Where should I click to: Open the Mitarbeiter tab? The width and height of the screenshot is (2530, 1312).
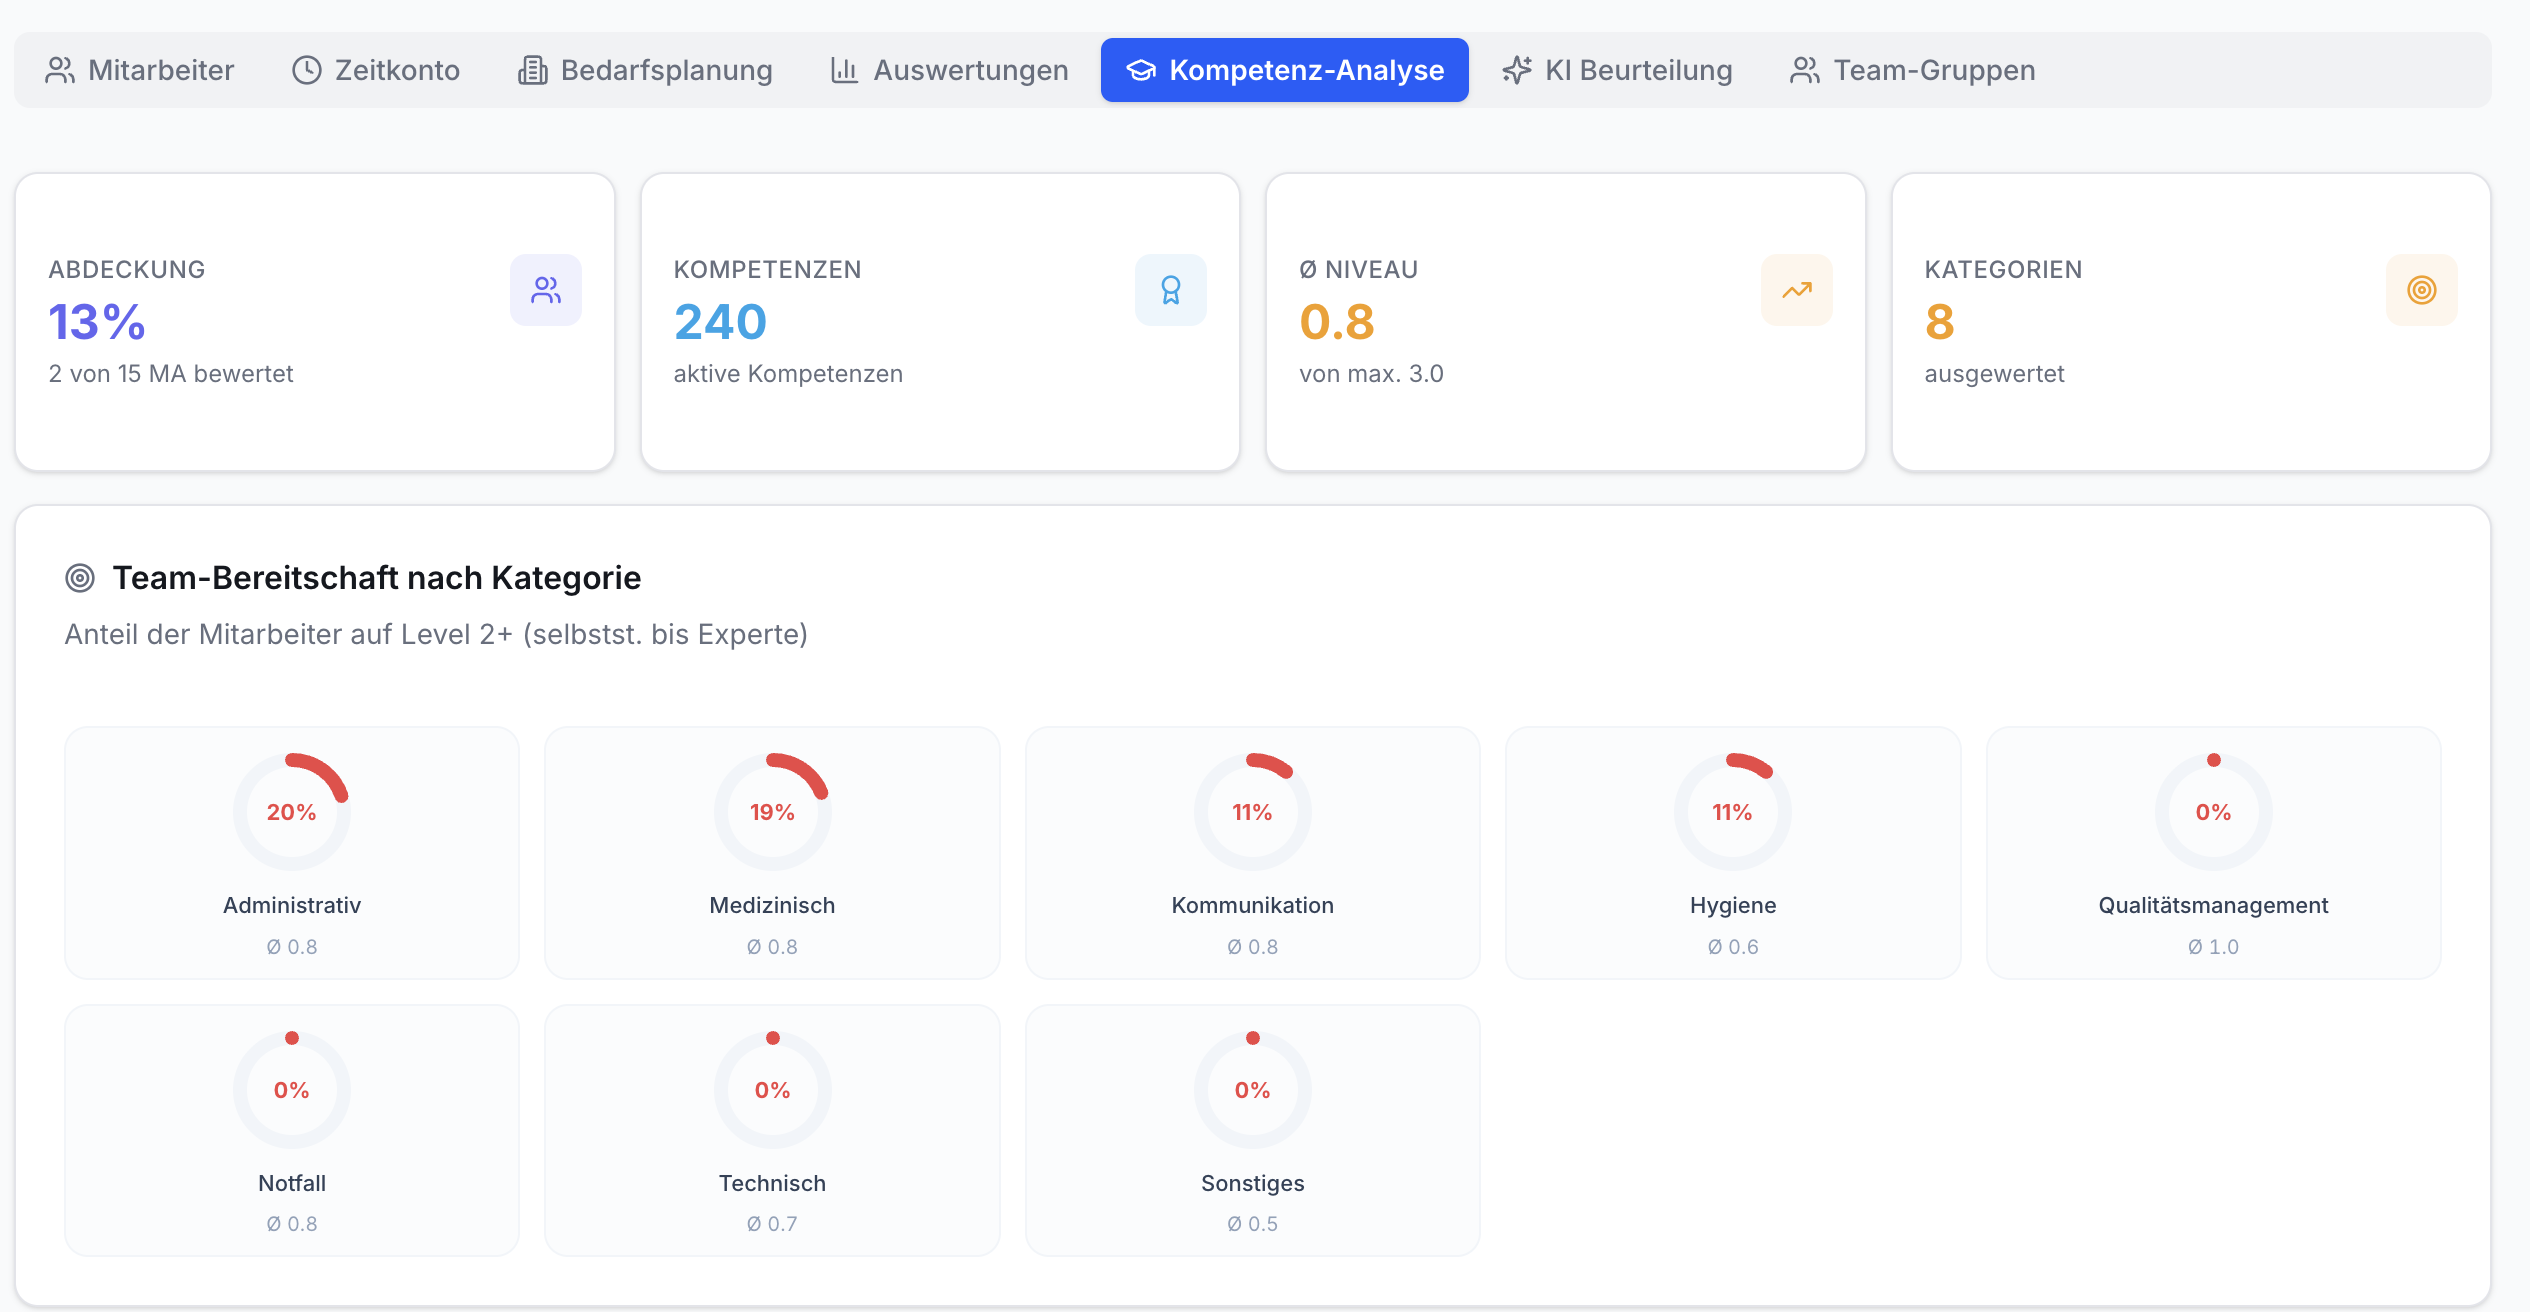(140, 70)
